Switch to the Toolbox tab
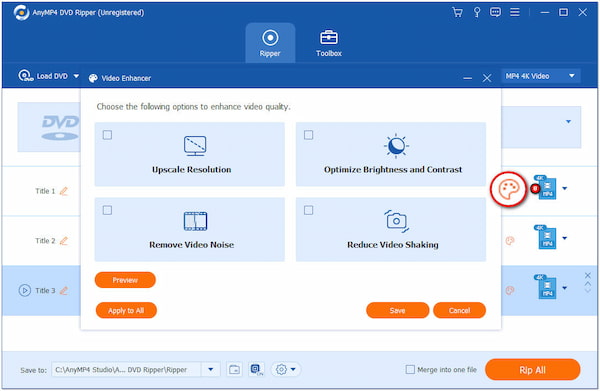Screen dimensions: 600x391 coord(329,43)
